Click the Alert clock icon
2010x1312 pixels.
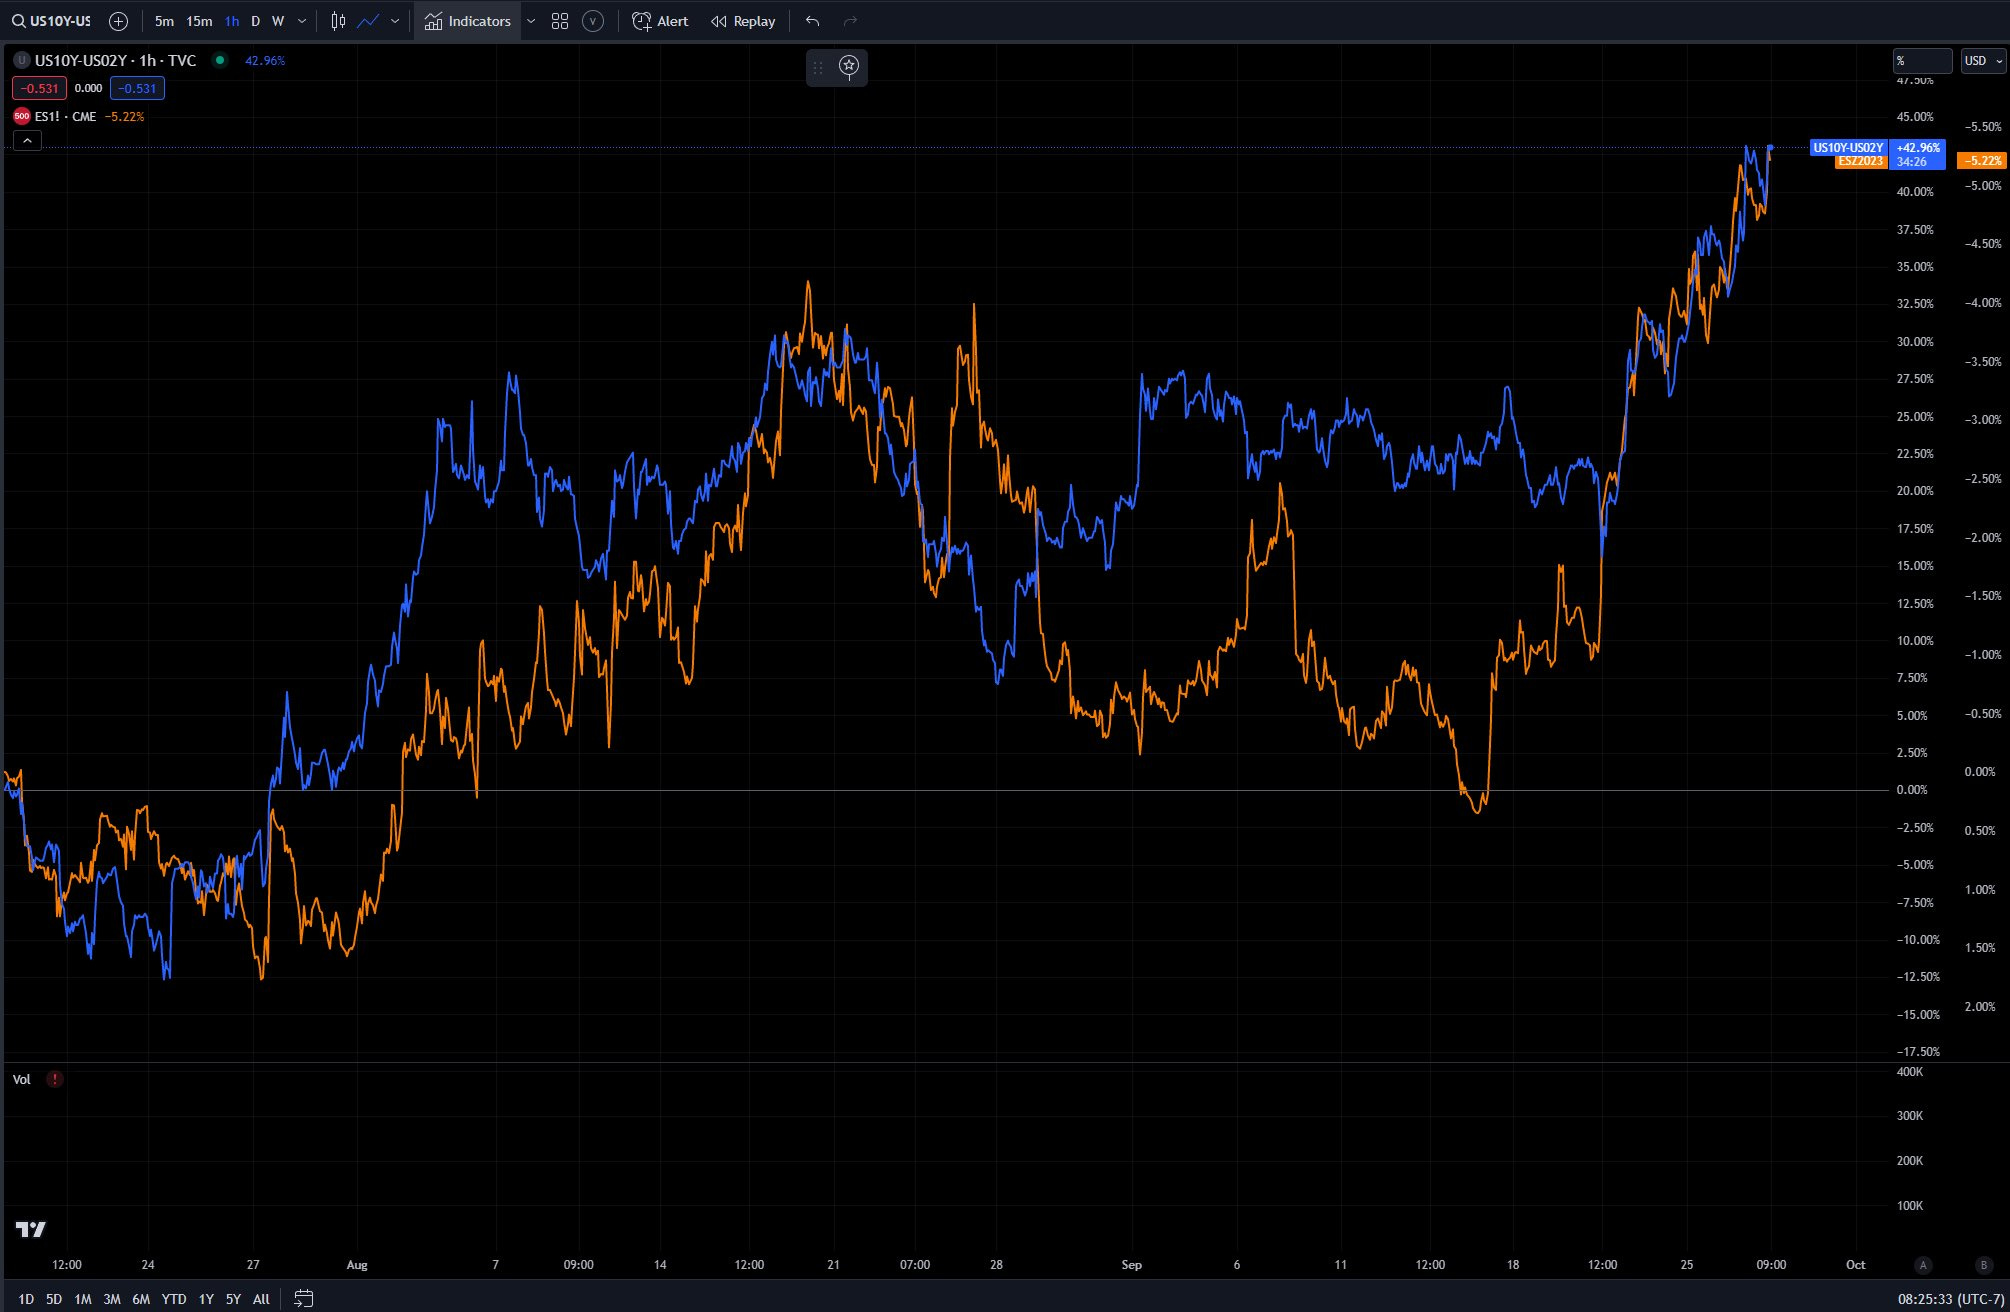tap(642, 21)
